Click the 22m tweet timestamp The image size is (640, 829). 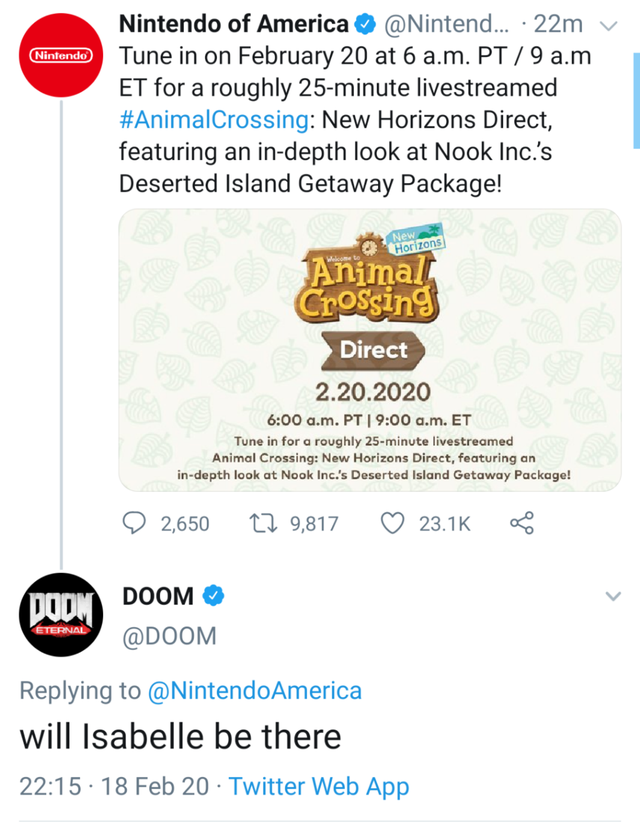[x=557, y=24]
